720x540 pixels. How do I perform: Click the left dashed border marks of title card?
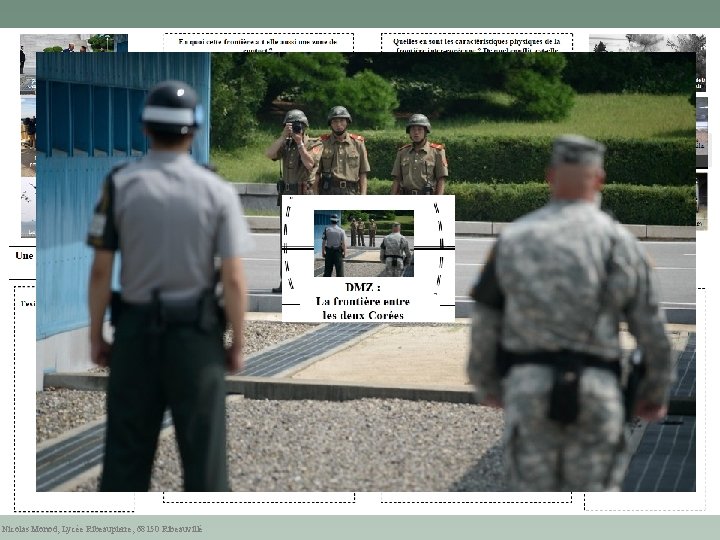pyautogui.click(x=288, y=246)
